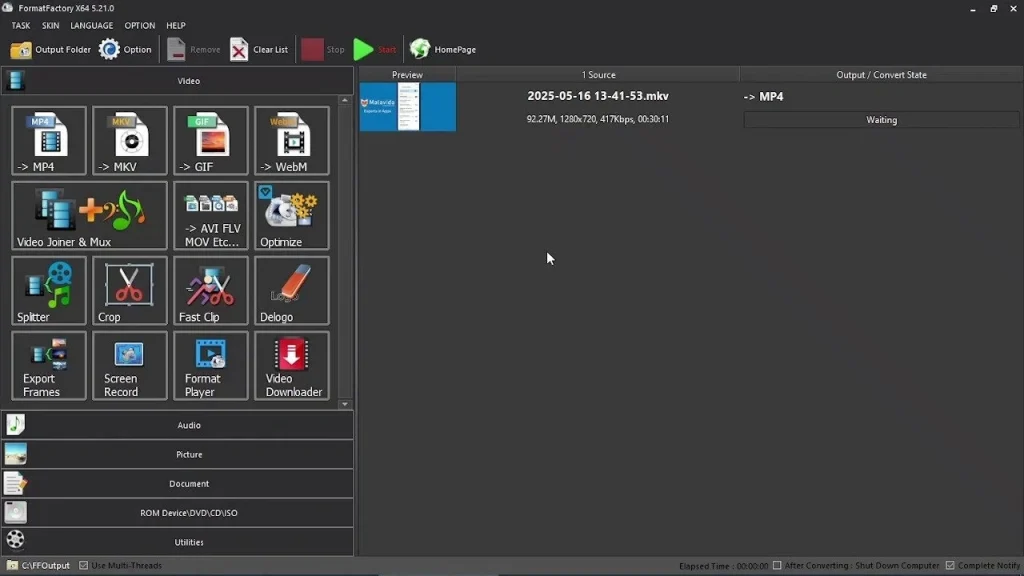The height and width of the screenshot is (576, 1024).
Task: Select the GIF conversion option
Action: (x=210, y=140)
